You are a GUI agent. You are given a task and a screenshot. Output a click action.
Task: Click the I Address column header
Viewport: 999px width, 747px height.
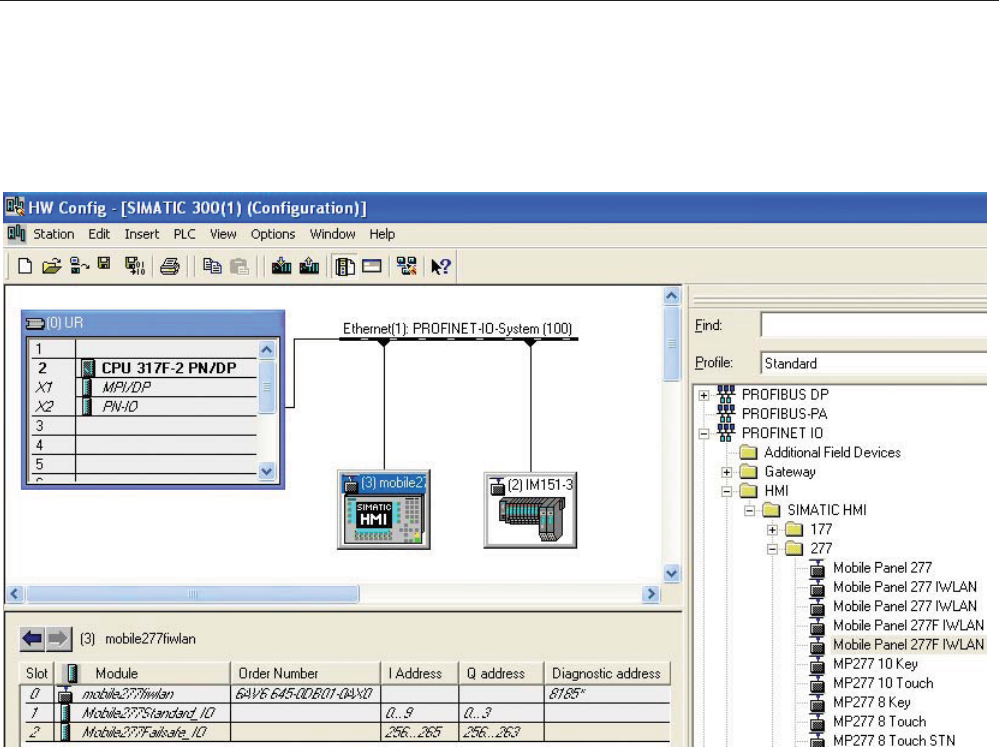[419, 673]
